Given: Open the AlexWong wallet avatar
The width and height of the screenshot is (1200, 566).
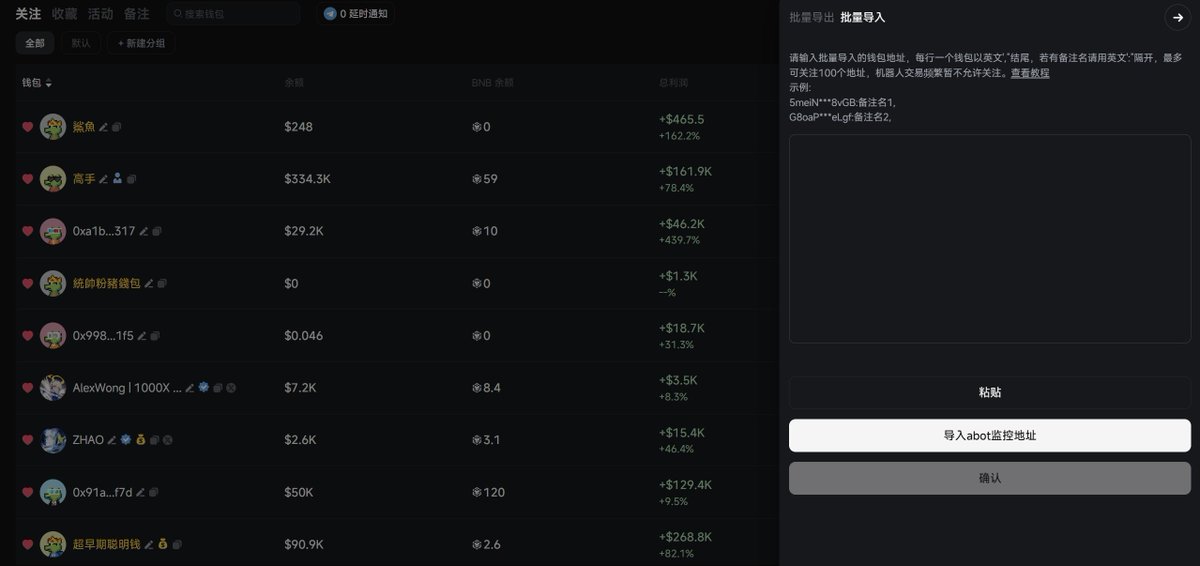Looking at the screenshot, I should pyautogui.click(x=53, y=388).
